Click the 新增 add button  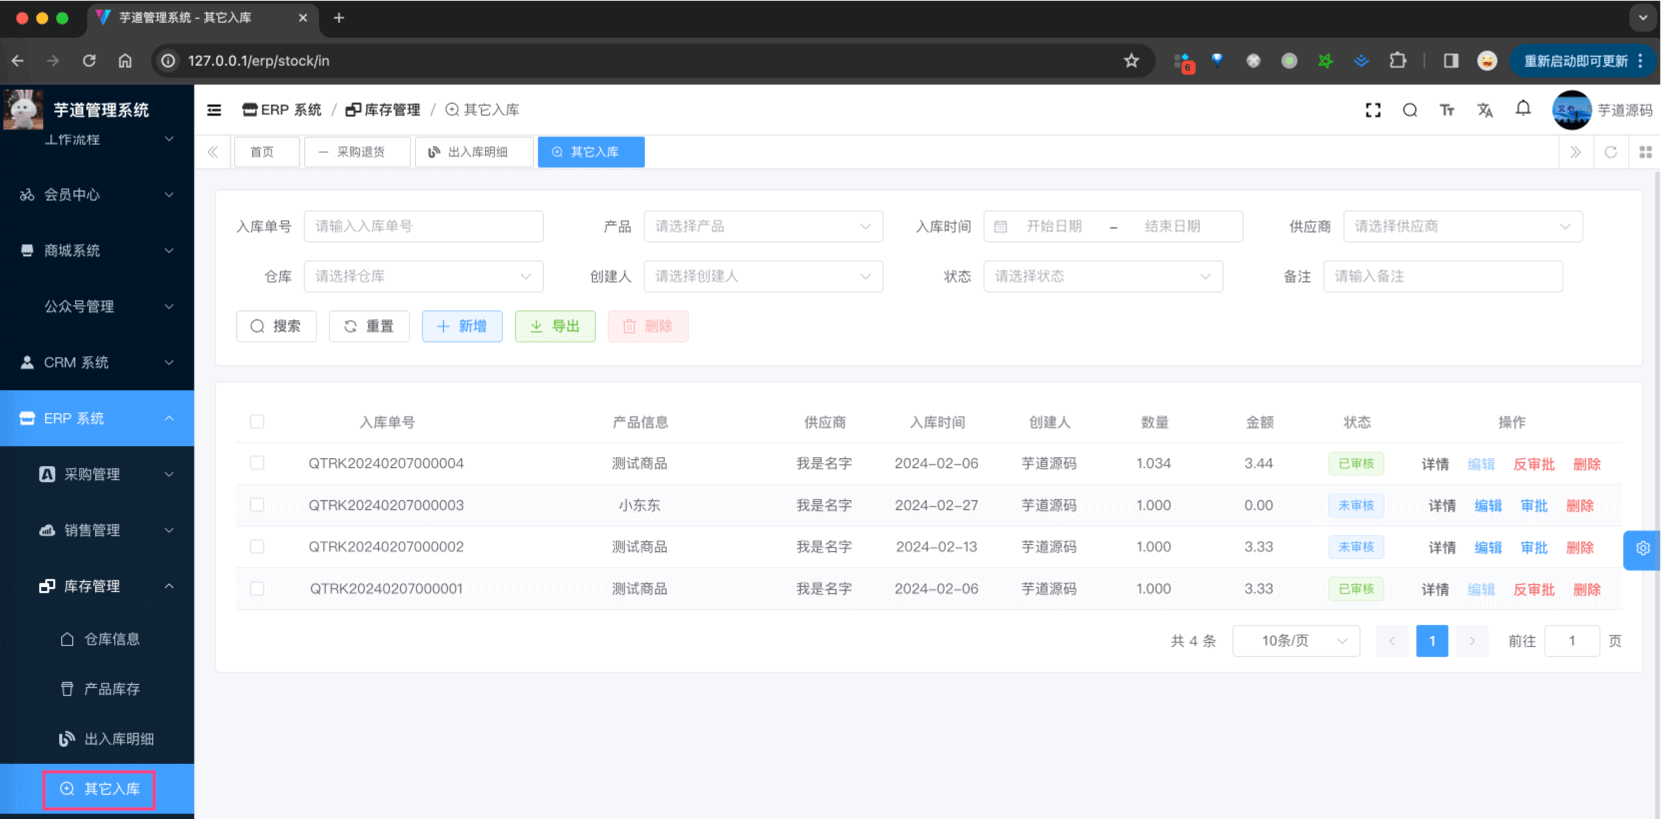[x=462, y=326]
